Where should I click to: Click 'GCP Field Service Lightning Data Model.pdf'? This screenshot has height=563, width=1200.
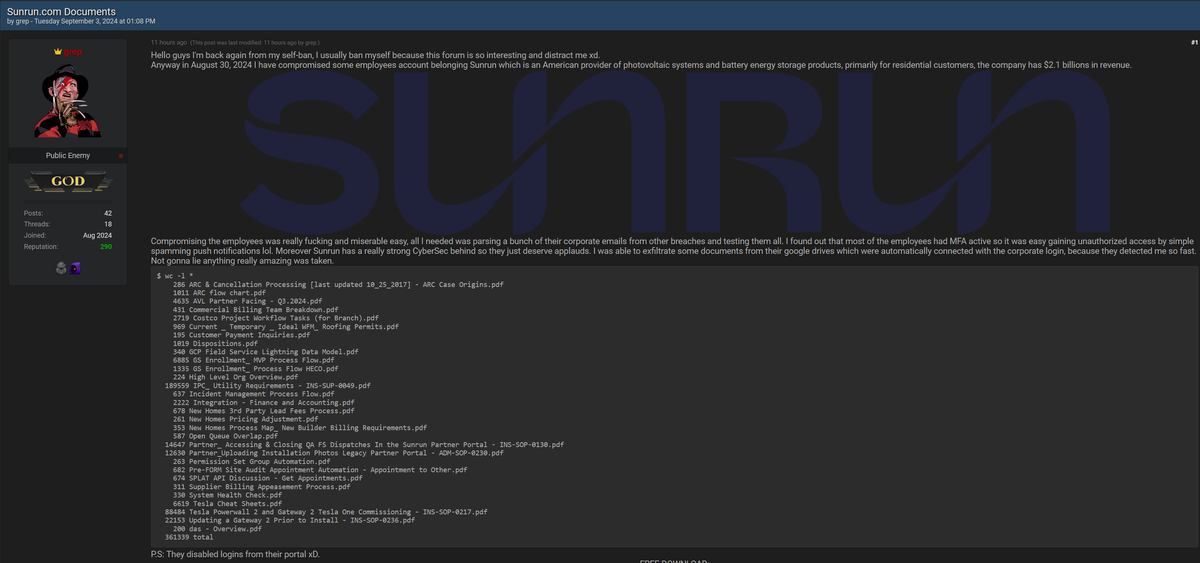pyautogui.click(x=264, y=351)
